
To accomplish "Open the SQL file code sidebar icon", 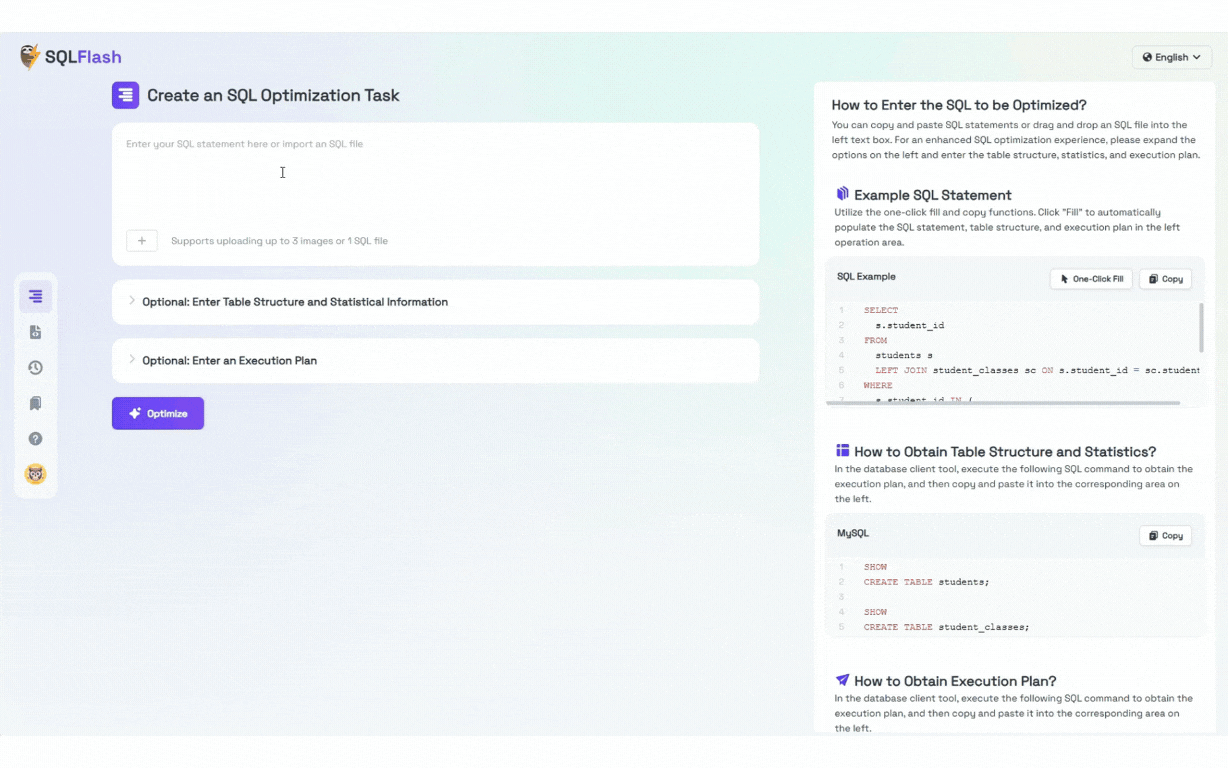I will click(36, 332).
